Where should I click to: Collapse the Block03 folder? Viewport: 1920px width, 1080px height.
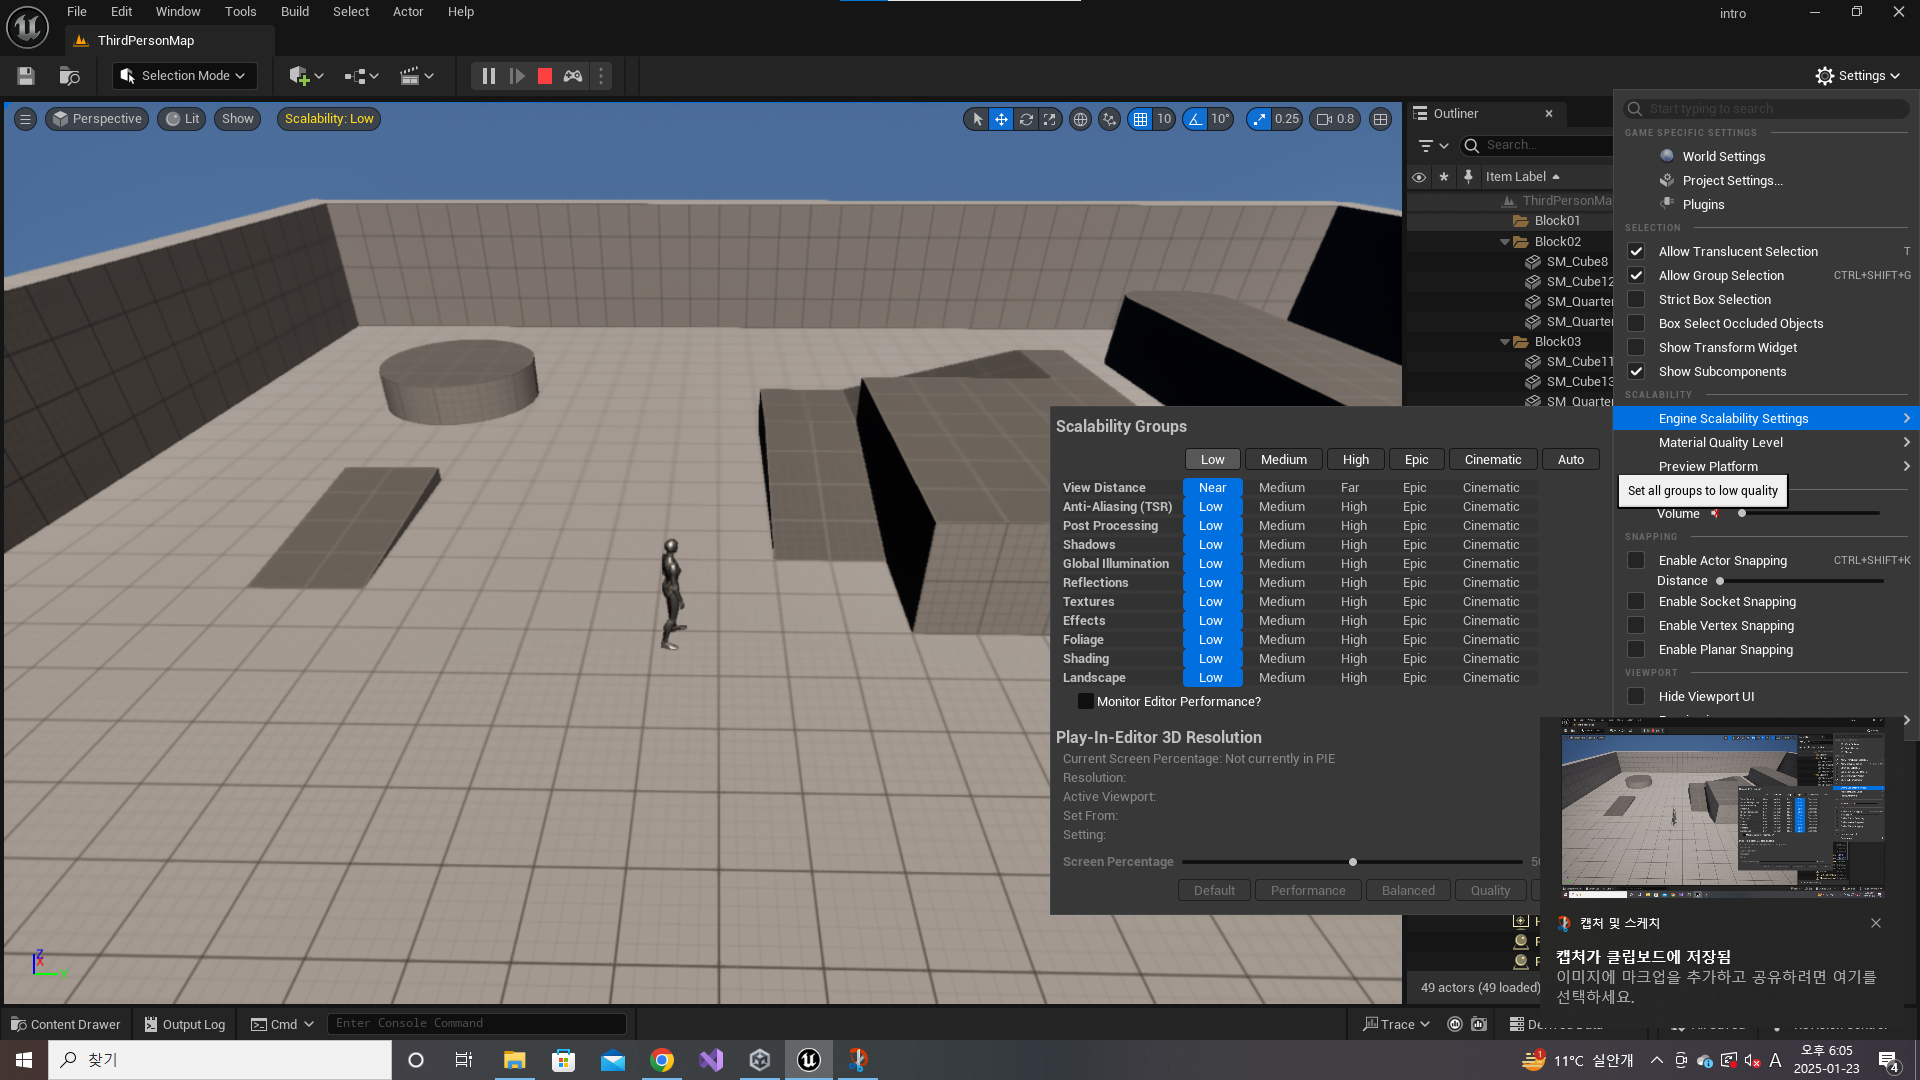click(x=1505, y=342)
